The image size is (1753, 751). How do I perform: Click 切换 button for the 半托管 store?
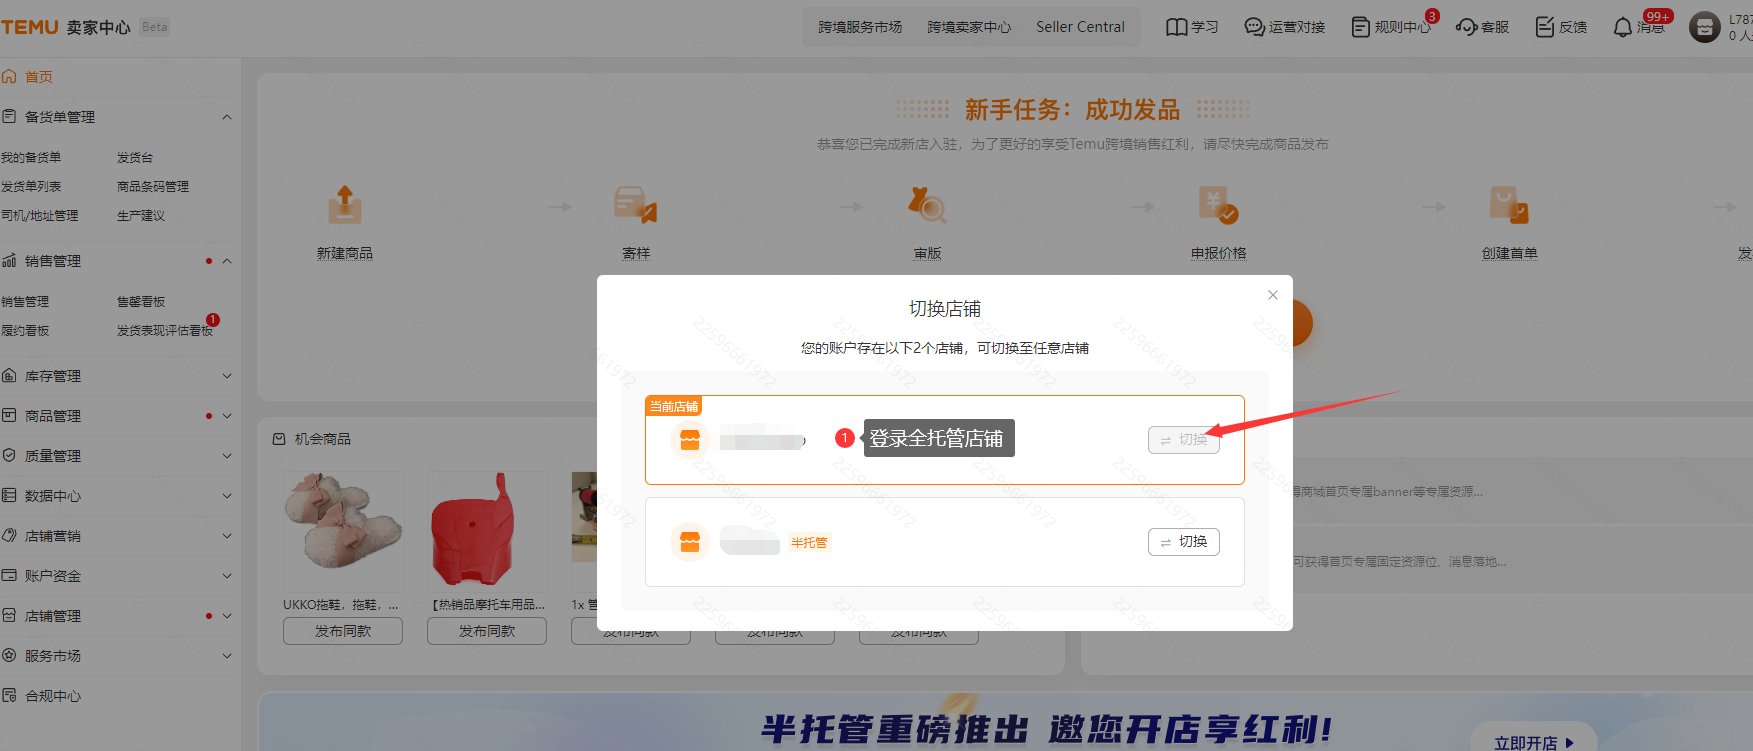[1183, 542]
